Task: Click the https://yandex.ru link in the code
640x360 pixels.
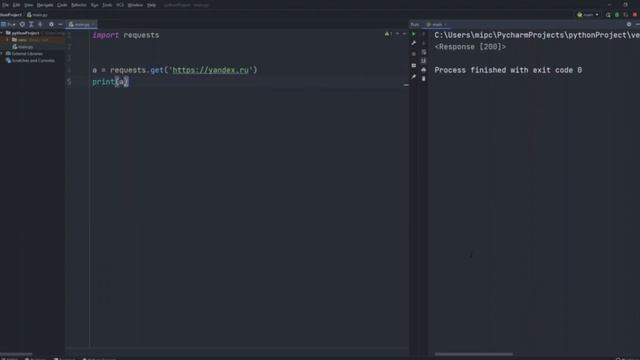Action: point(210,70)
